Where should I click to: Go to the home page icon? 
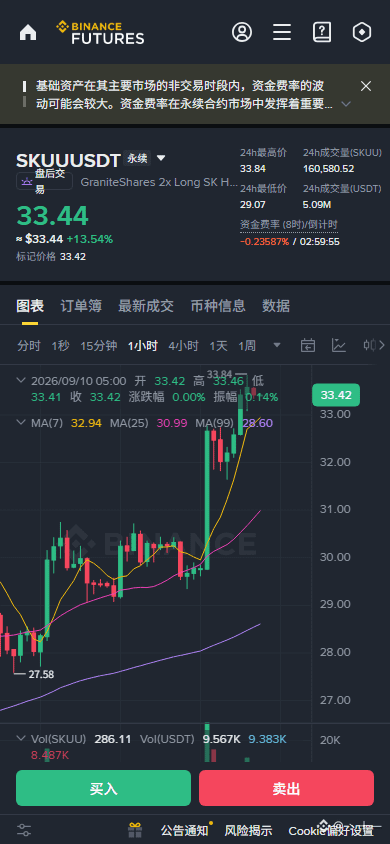[28, 32]
